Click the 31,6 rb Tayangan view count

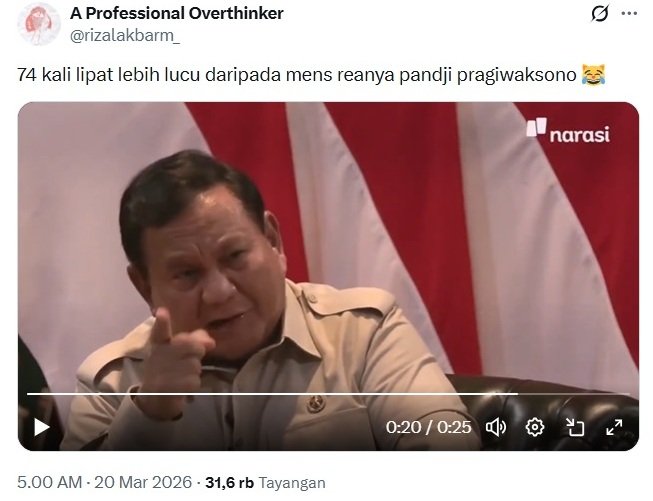tap(265, 483)
